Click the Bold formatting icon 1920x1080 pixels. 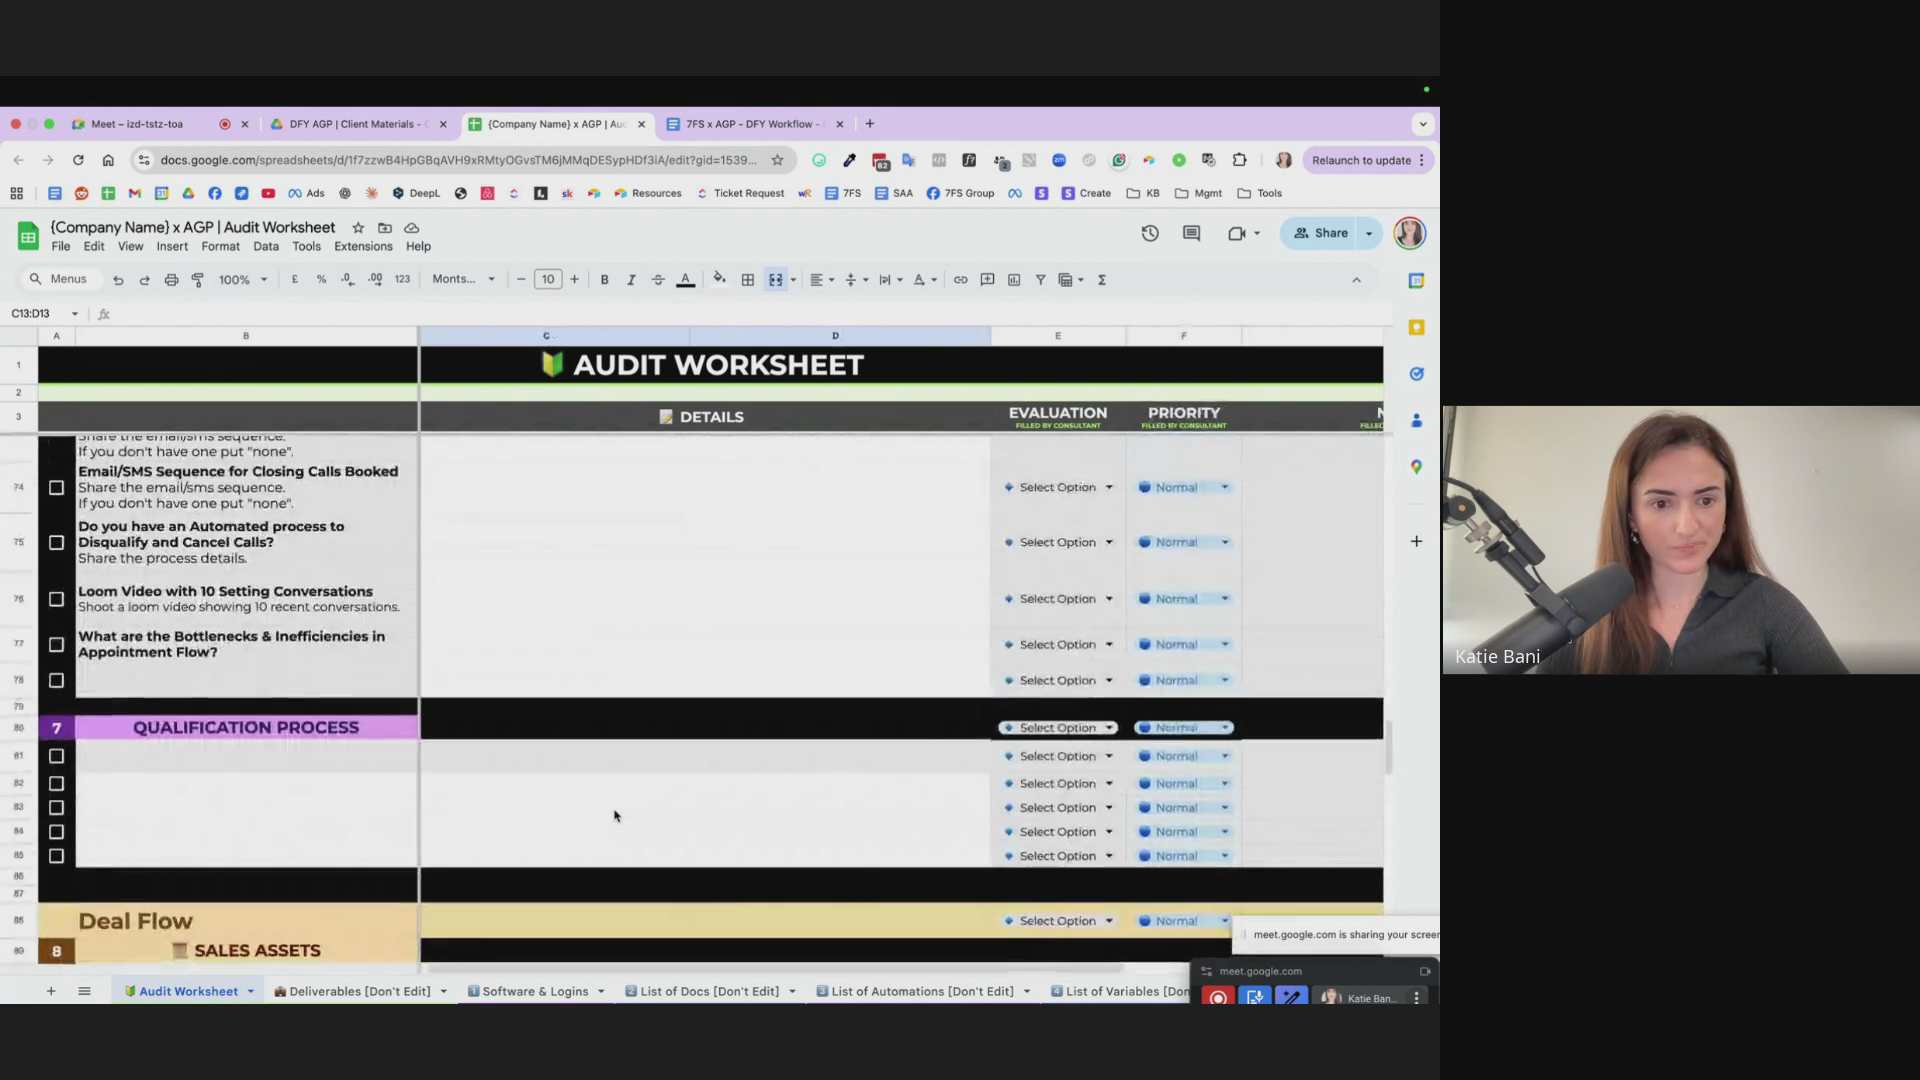[x=604, y=280]
